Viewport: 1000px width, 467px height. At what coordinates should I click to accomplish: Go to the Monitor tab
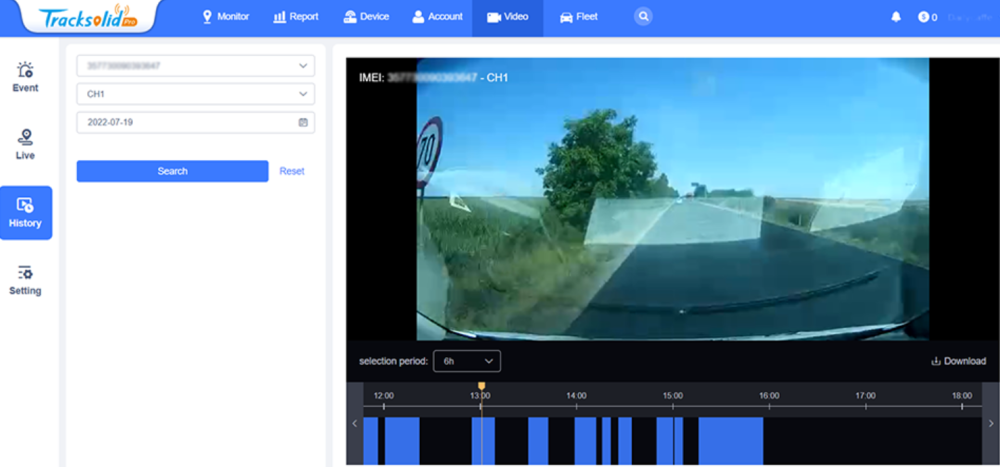[x=225, y=17]
